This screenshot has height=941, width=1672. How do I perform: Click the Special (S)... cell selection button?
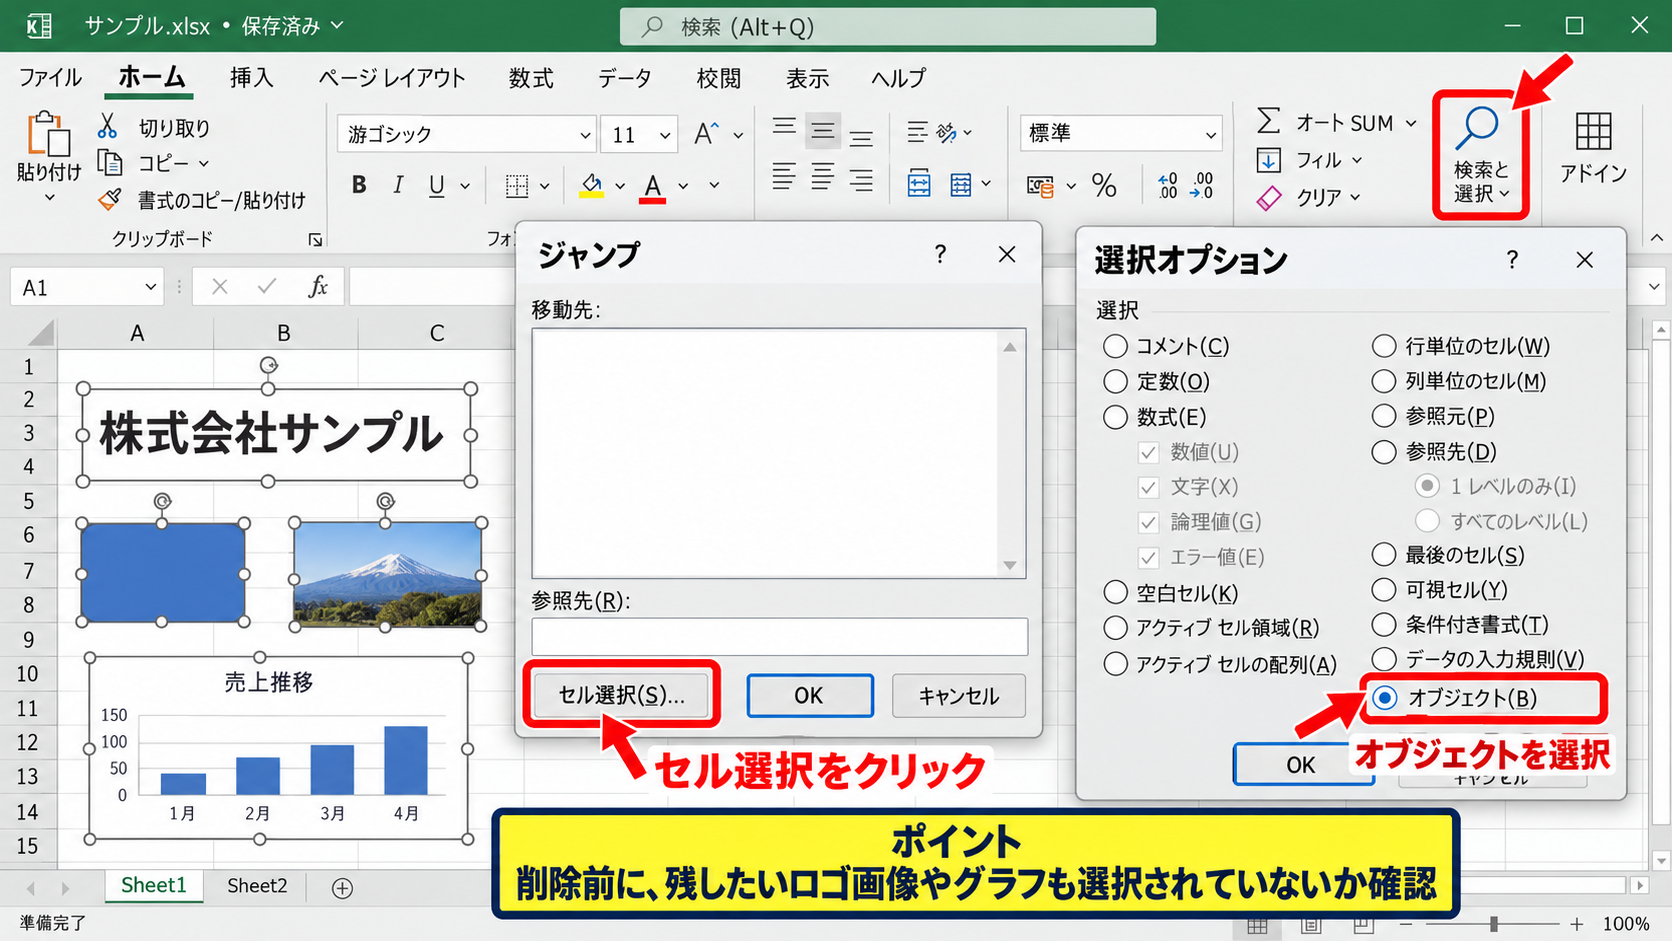click(x=621, y=695)
